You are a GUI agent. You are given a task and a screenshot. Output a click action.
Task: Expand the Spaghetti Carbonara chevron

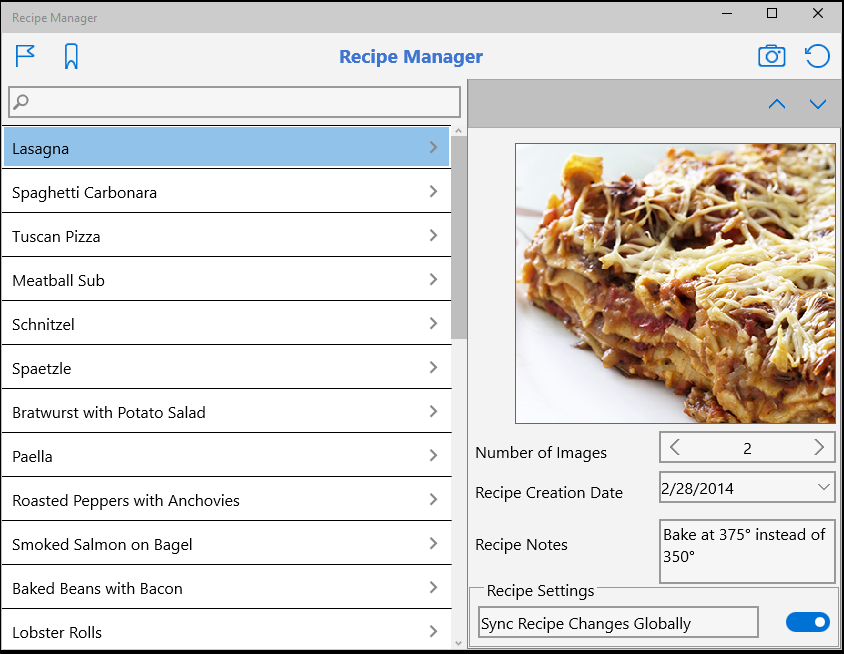coord(433,191)
